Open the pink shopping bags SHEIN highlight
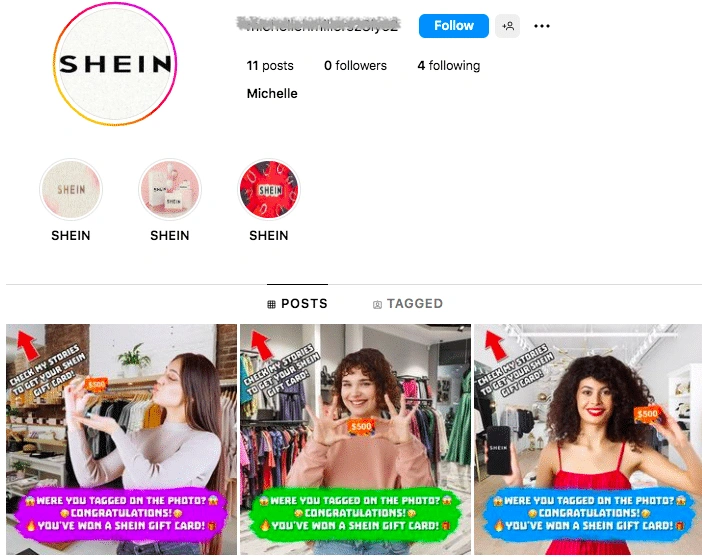 point(170,189)
